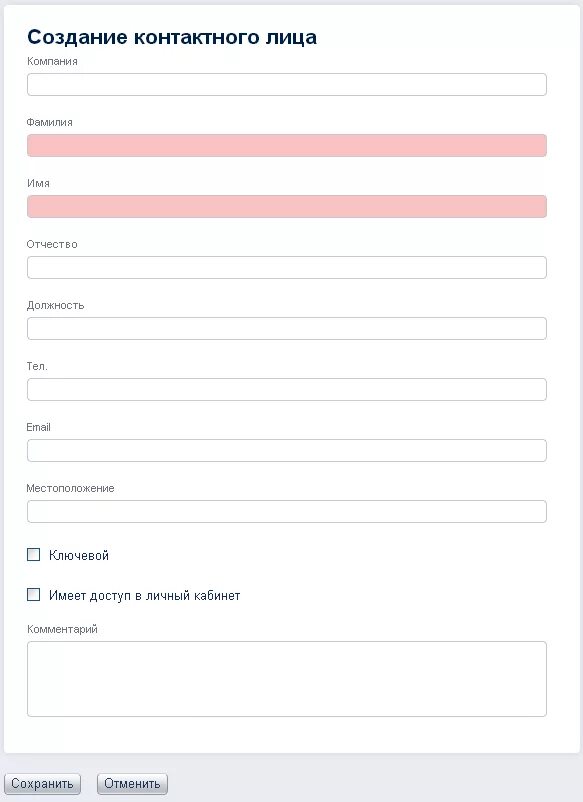Screen dimensions: 583x802
Task: Click inside the Комментарий text area
Action: (x=286, y=679)
